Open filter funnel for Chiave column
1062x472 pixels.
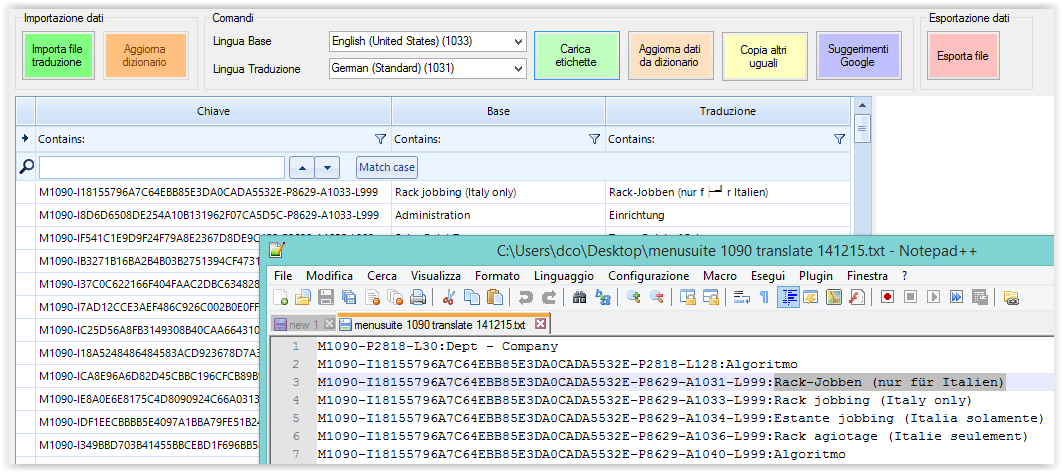[379, 139]
